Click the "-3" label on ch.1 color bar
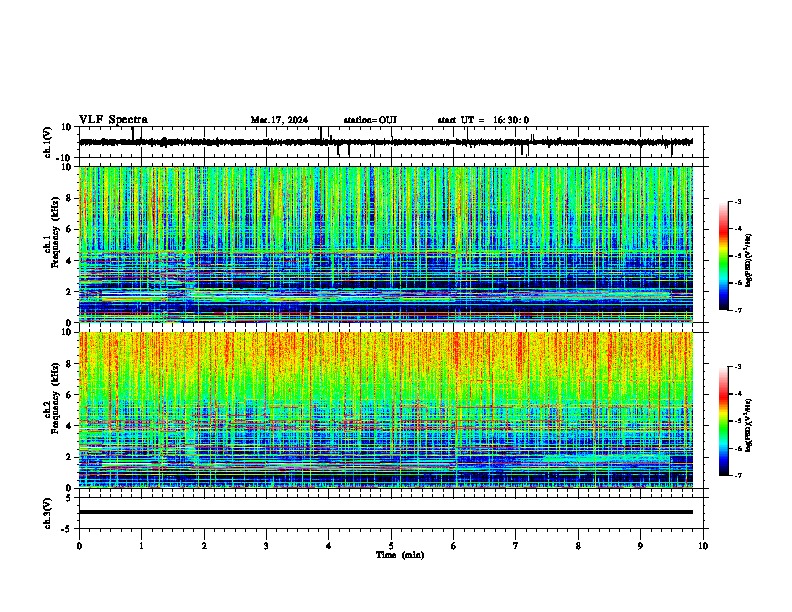 [738, 201]
